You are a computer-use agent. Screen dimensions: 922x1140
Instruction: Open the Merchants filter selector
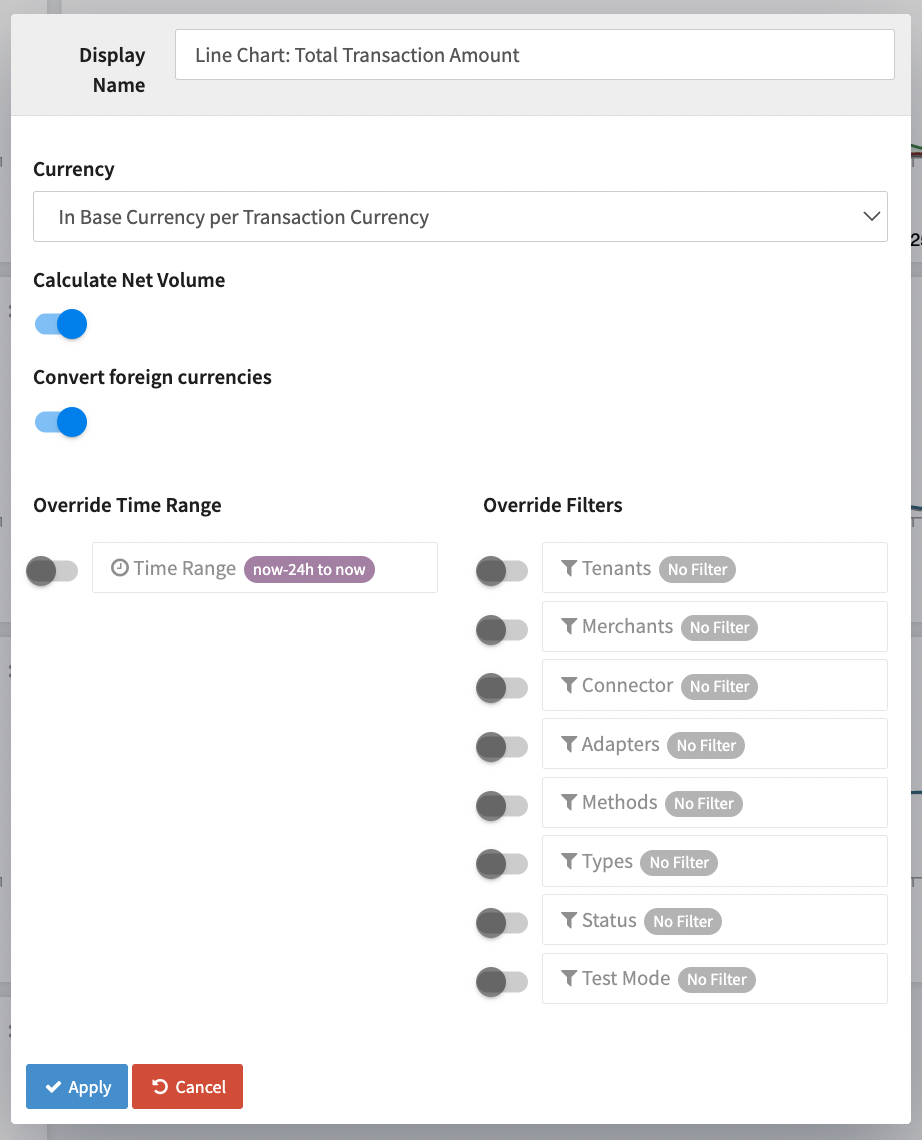(714, 627)
